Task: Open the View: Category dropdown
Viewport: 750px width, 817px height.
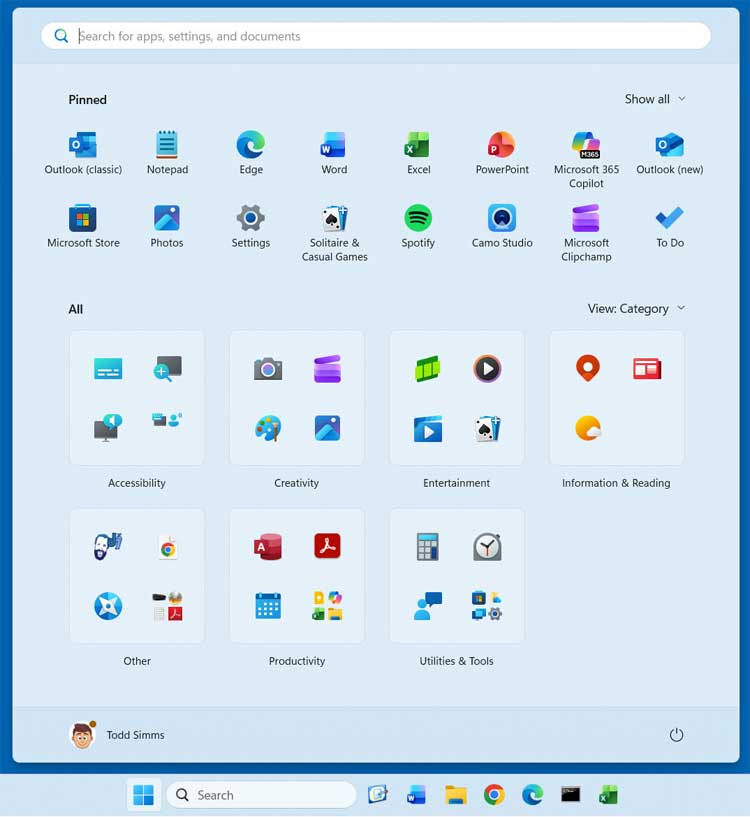Action: click(636, 308)
